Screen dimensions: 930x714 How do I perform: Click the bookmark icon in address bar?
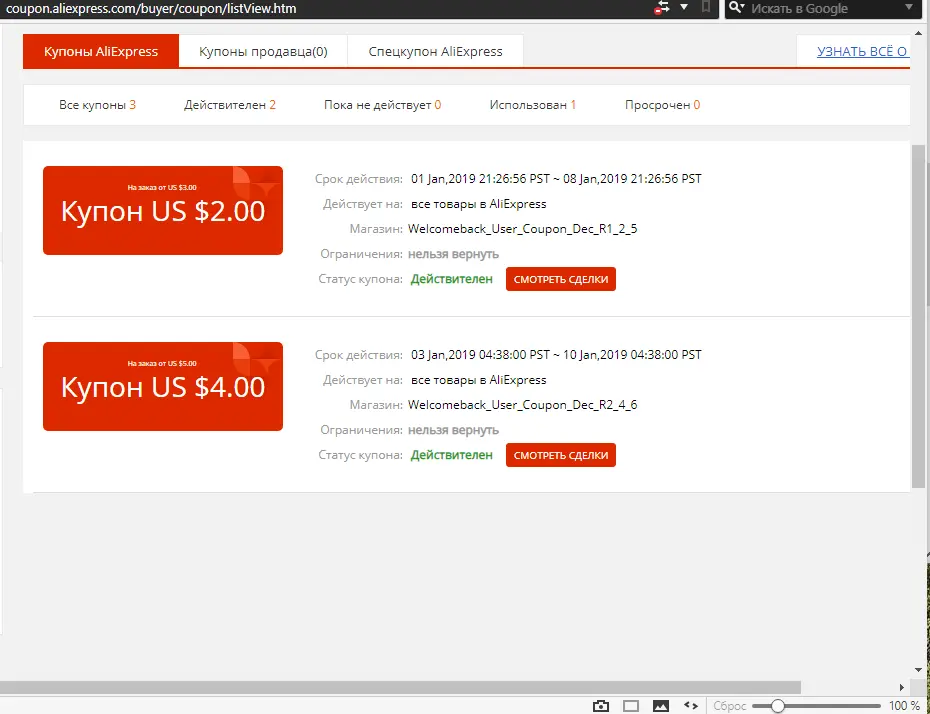(706, 7)
